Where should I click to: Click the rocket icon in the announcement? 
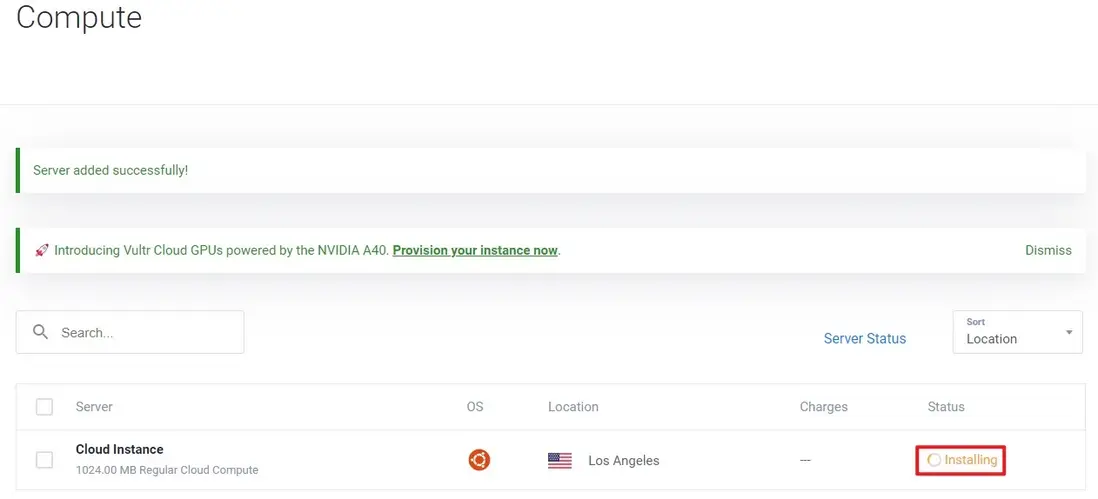(x=41, y=250)
